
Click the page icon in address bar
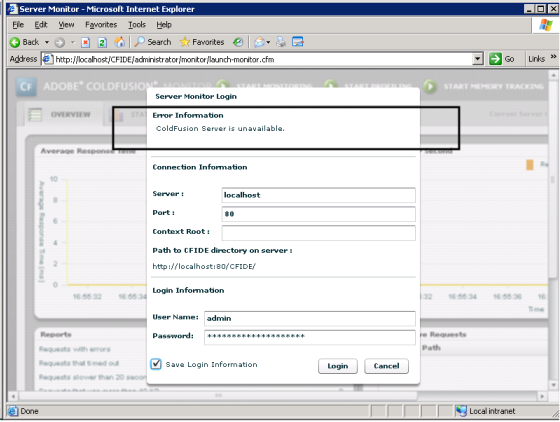48,59
